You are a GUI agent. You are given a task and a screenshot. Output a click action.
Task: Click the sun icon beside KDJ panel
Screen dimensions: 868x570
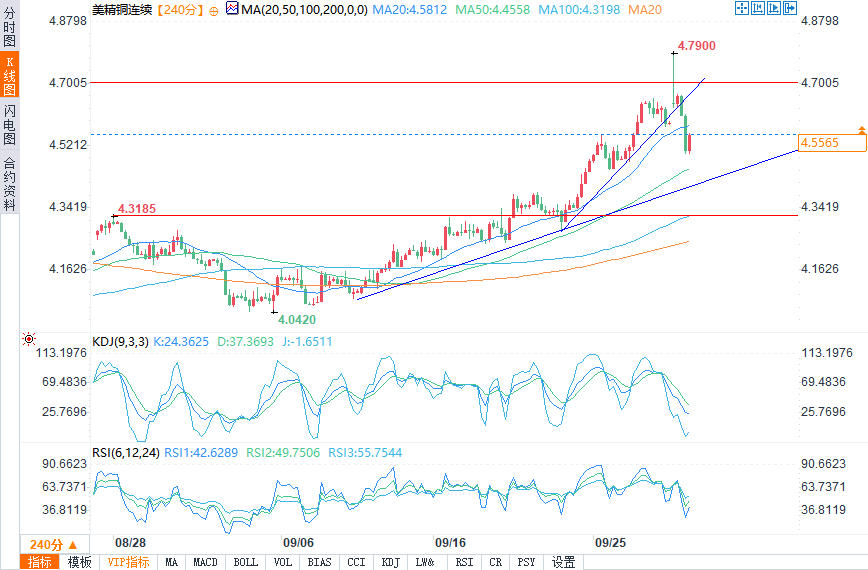tap(29, 340)
